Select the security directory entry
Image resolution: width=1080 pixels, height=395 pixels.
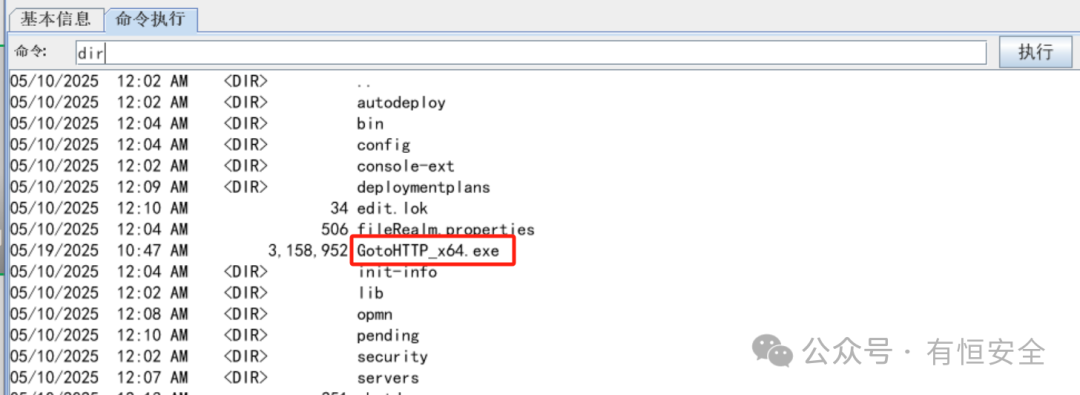[x=392, y=357]
